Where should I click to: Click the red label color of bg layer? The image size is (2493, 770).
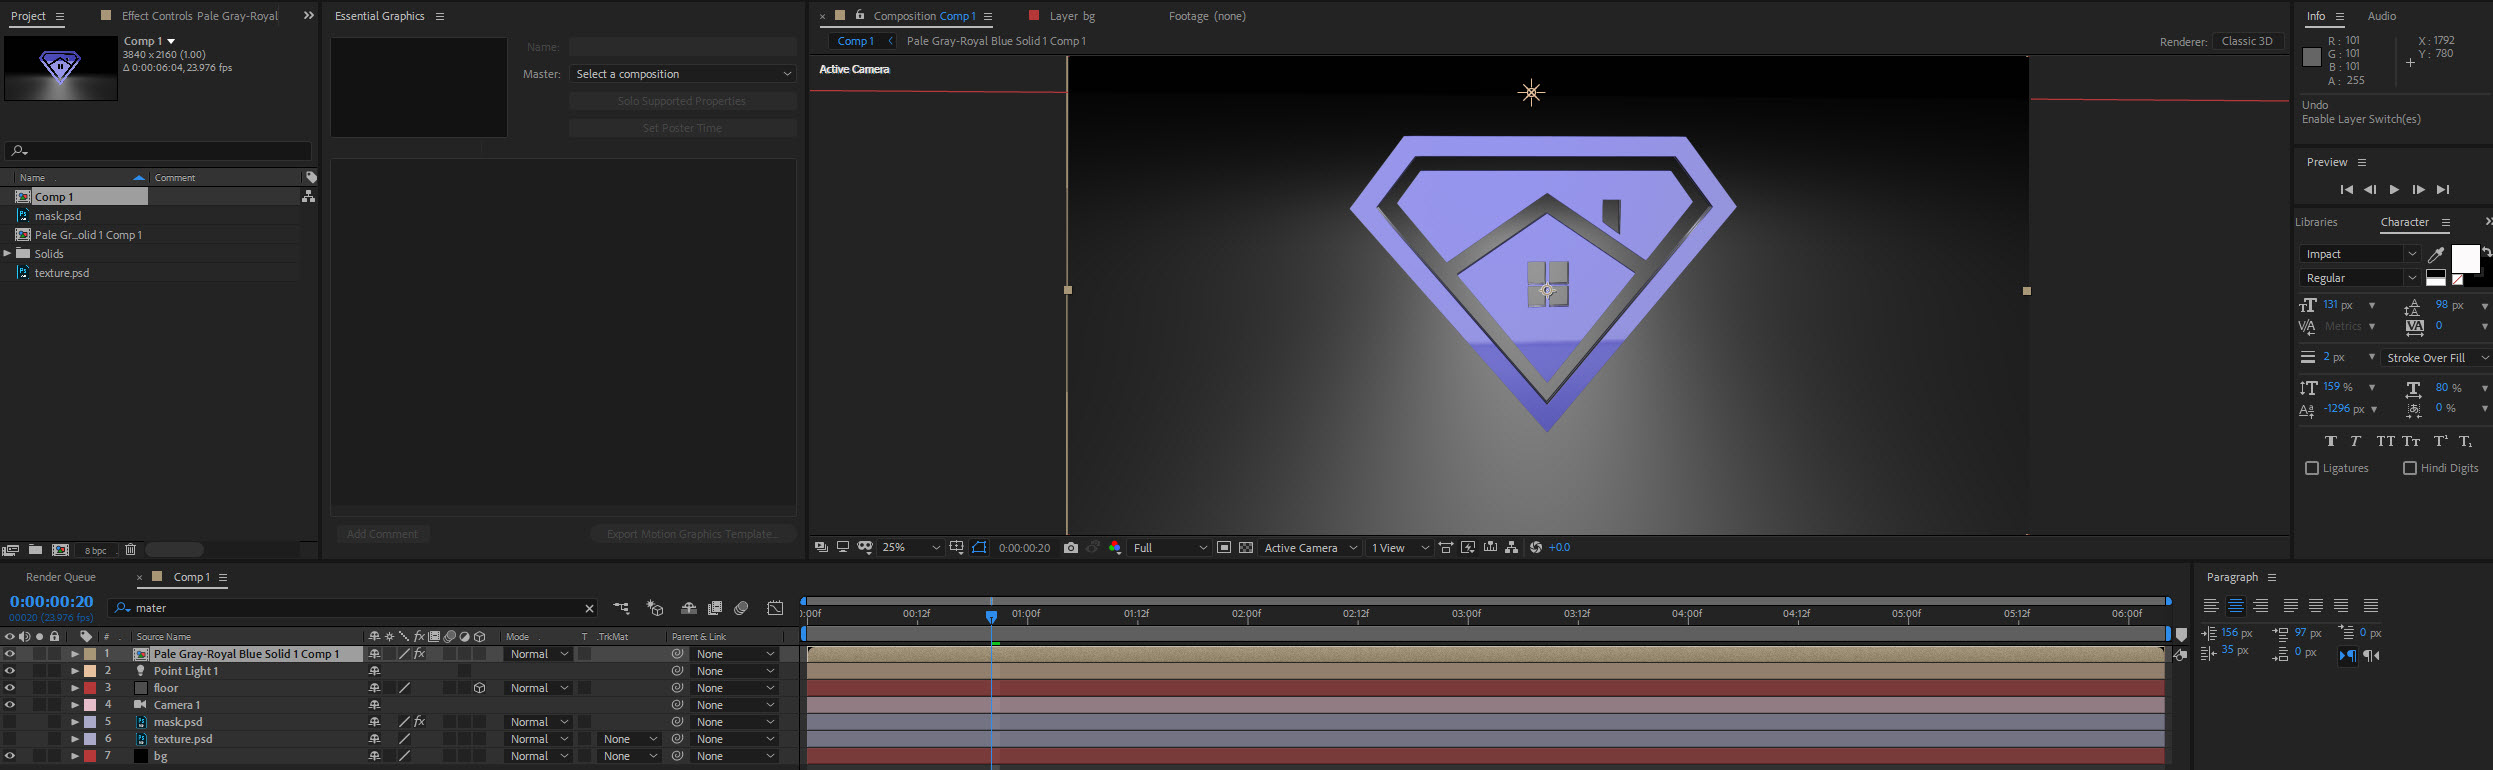[90, 756]
